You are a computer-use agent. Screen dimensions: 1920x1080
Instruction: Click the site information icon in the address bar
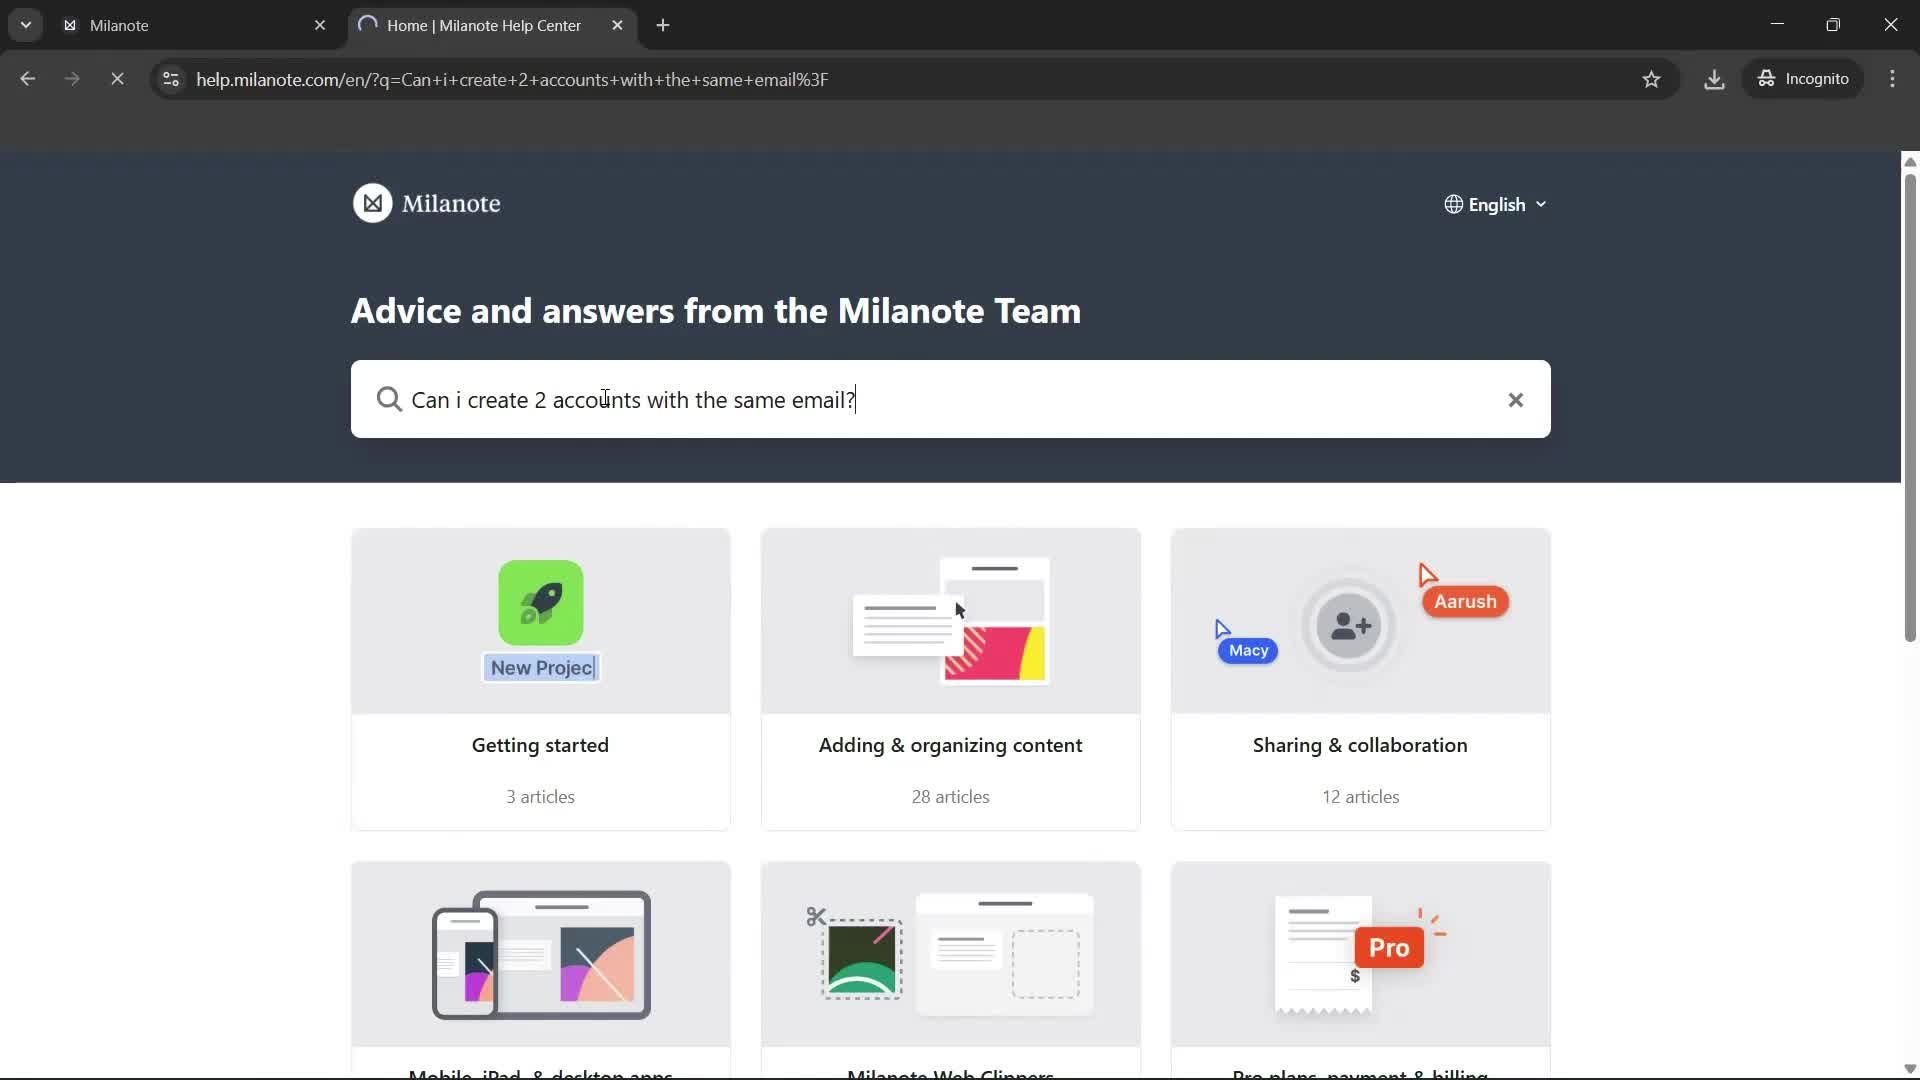pos(170,79)
